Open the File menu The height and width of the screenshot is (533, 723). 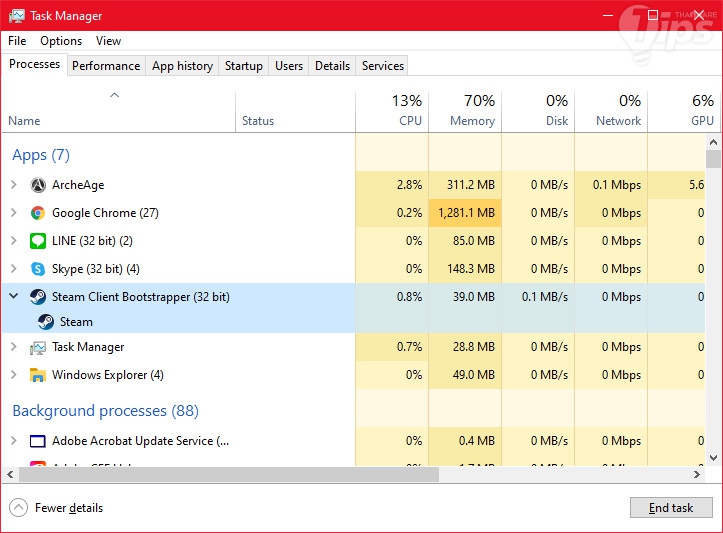click(17, 41)
